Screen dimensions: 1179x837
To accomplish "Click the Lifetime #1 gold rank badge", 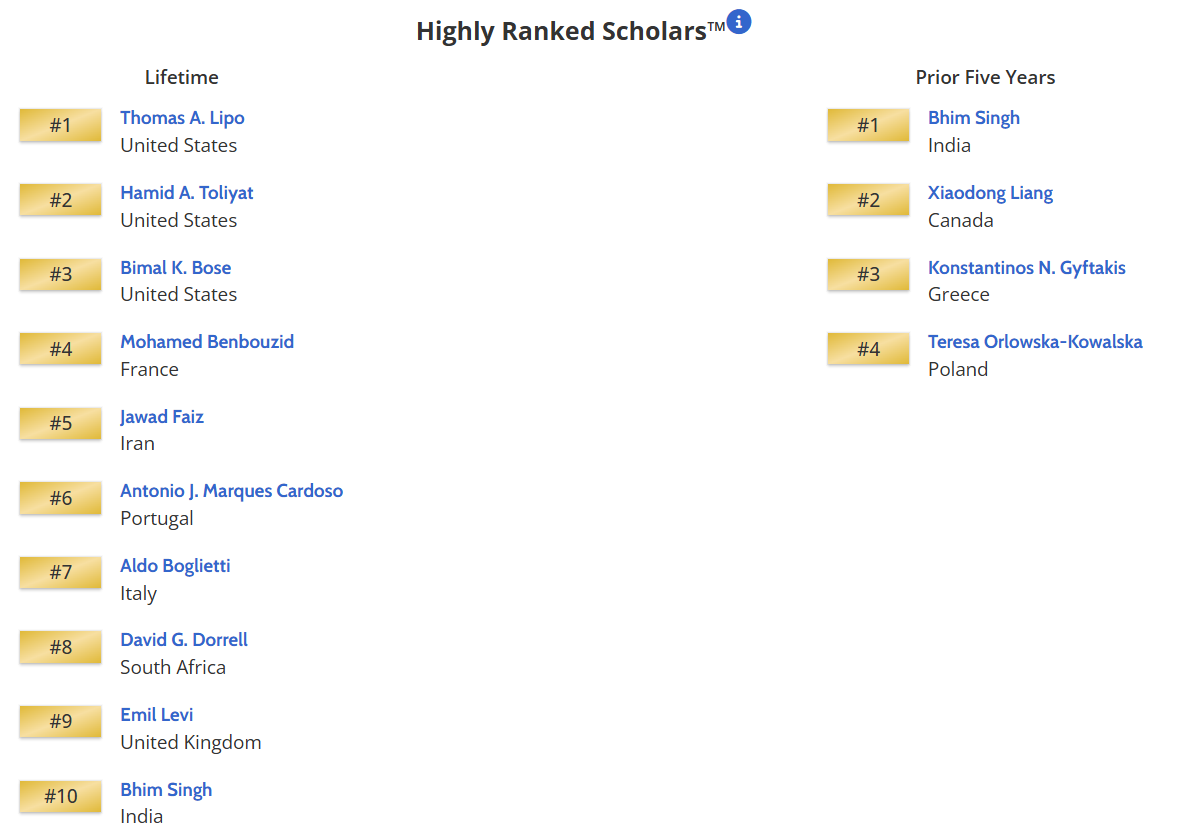I will coord(61,126).
